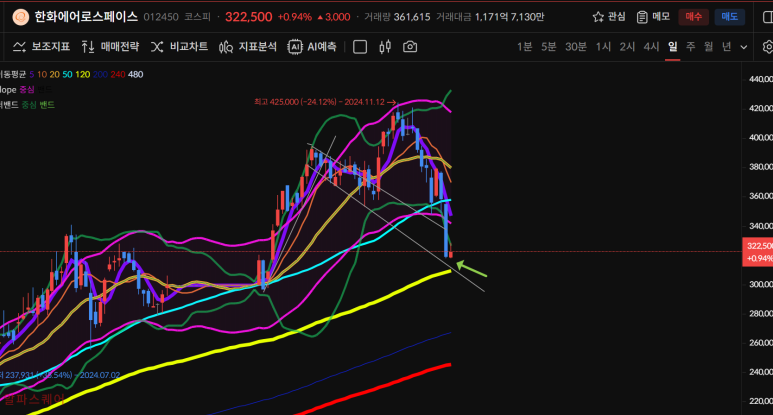
Task: Click the 380,000 price axis label
Action: coord(761,167)
